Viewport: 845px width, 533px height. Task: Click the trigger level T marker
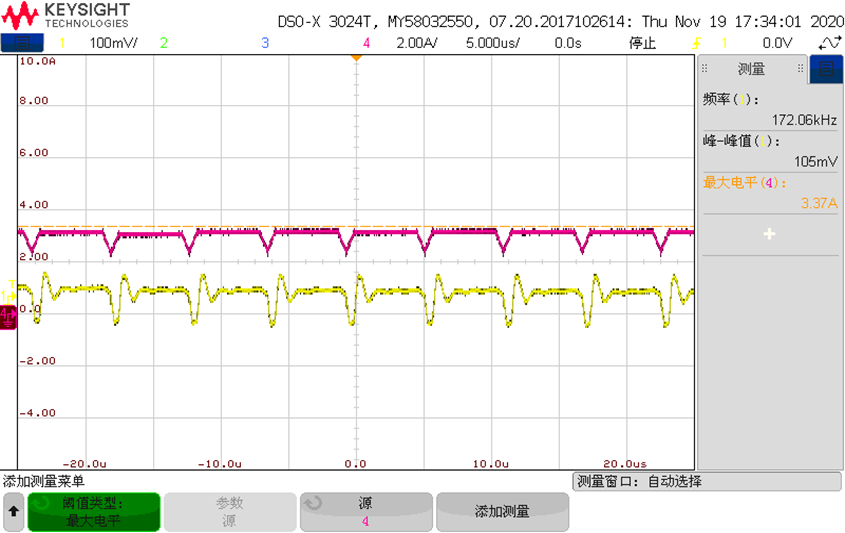point(12,285)
